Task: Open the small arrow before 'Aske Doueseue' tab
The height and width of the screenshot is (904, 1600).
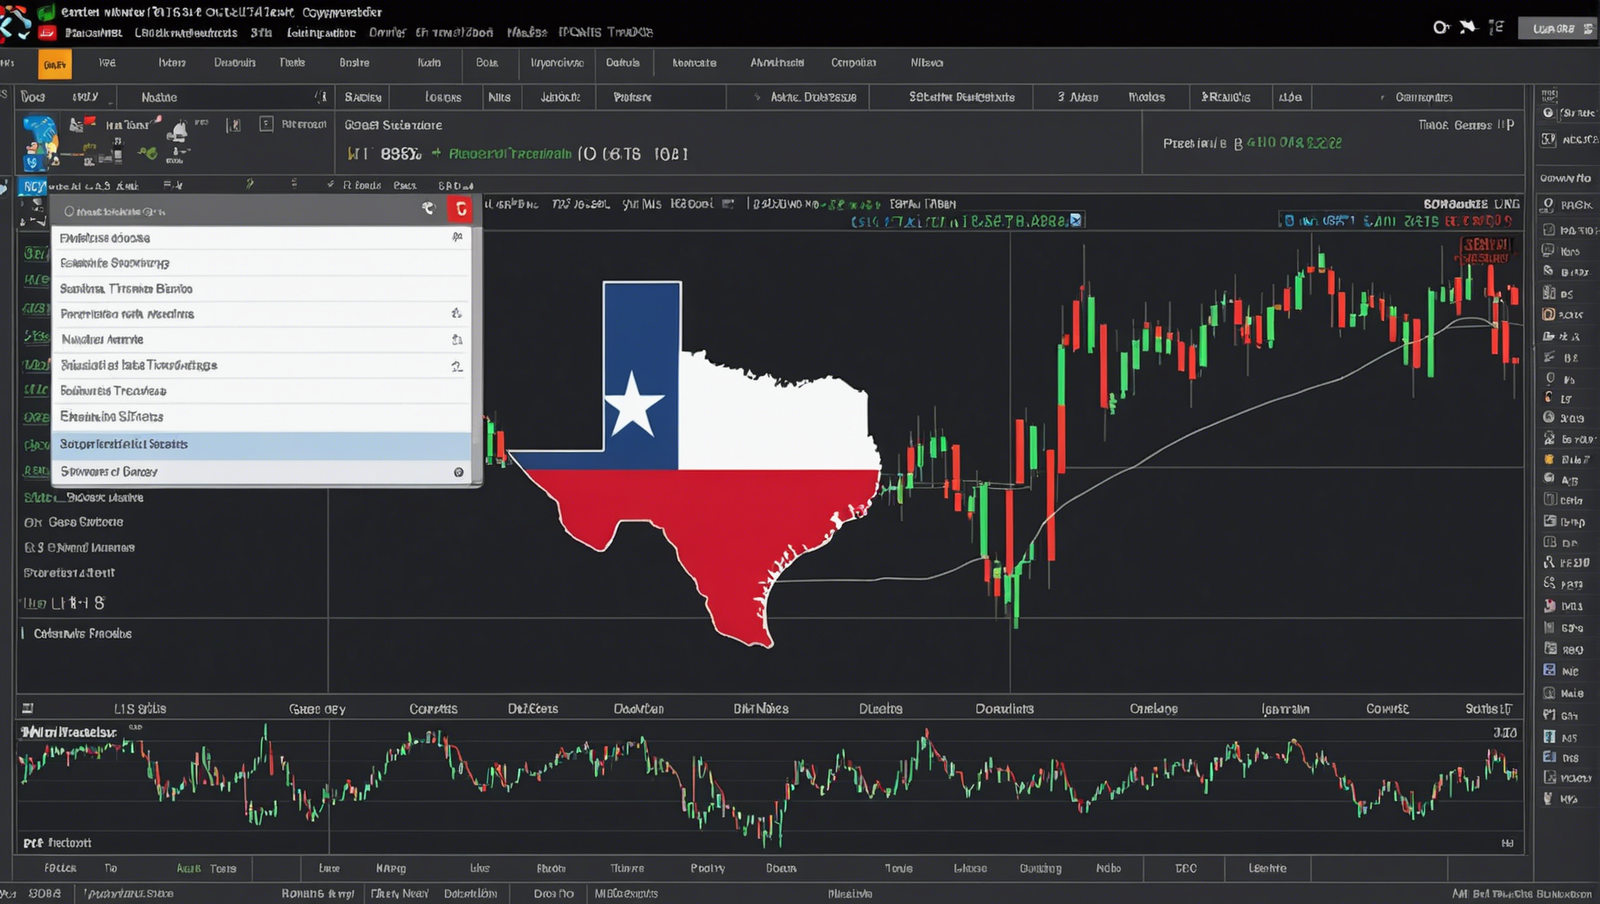Action: [757, 98]
